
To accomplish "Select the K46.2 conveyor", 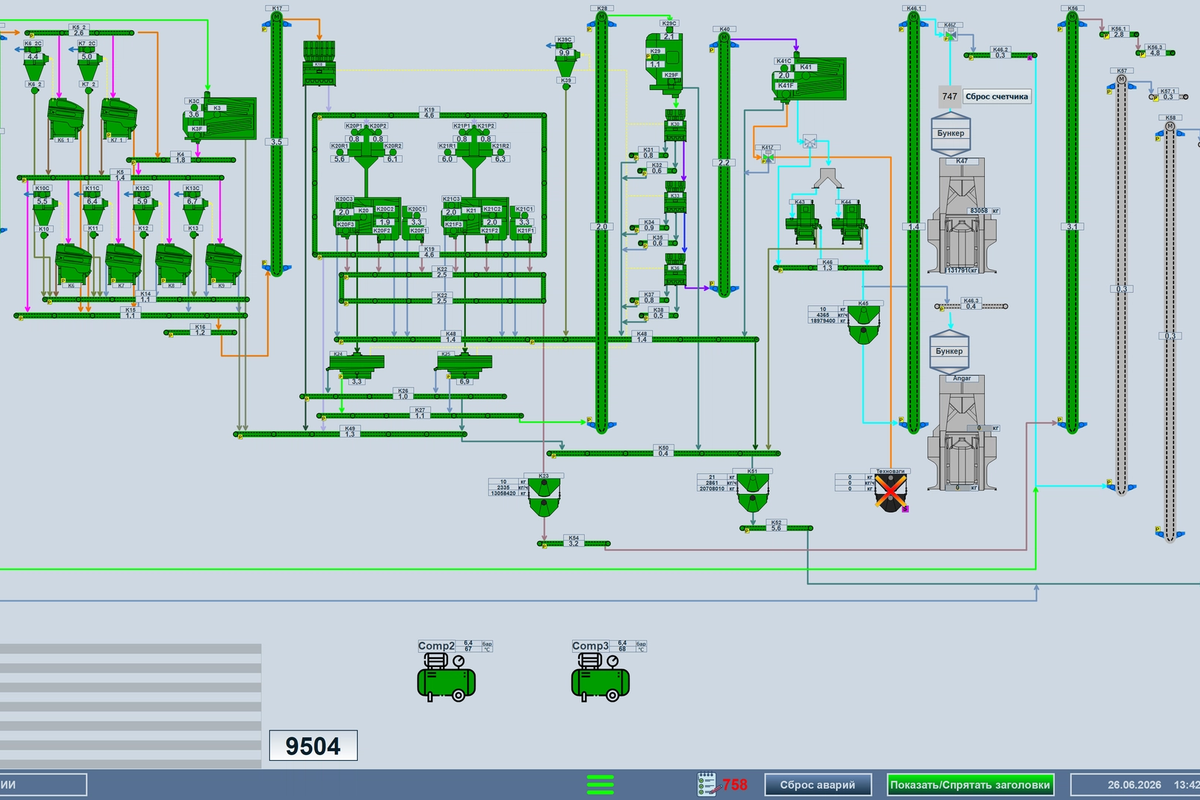I will point(1001,54).
